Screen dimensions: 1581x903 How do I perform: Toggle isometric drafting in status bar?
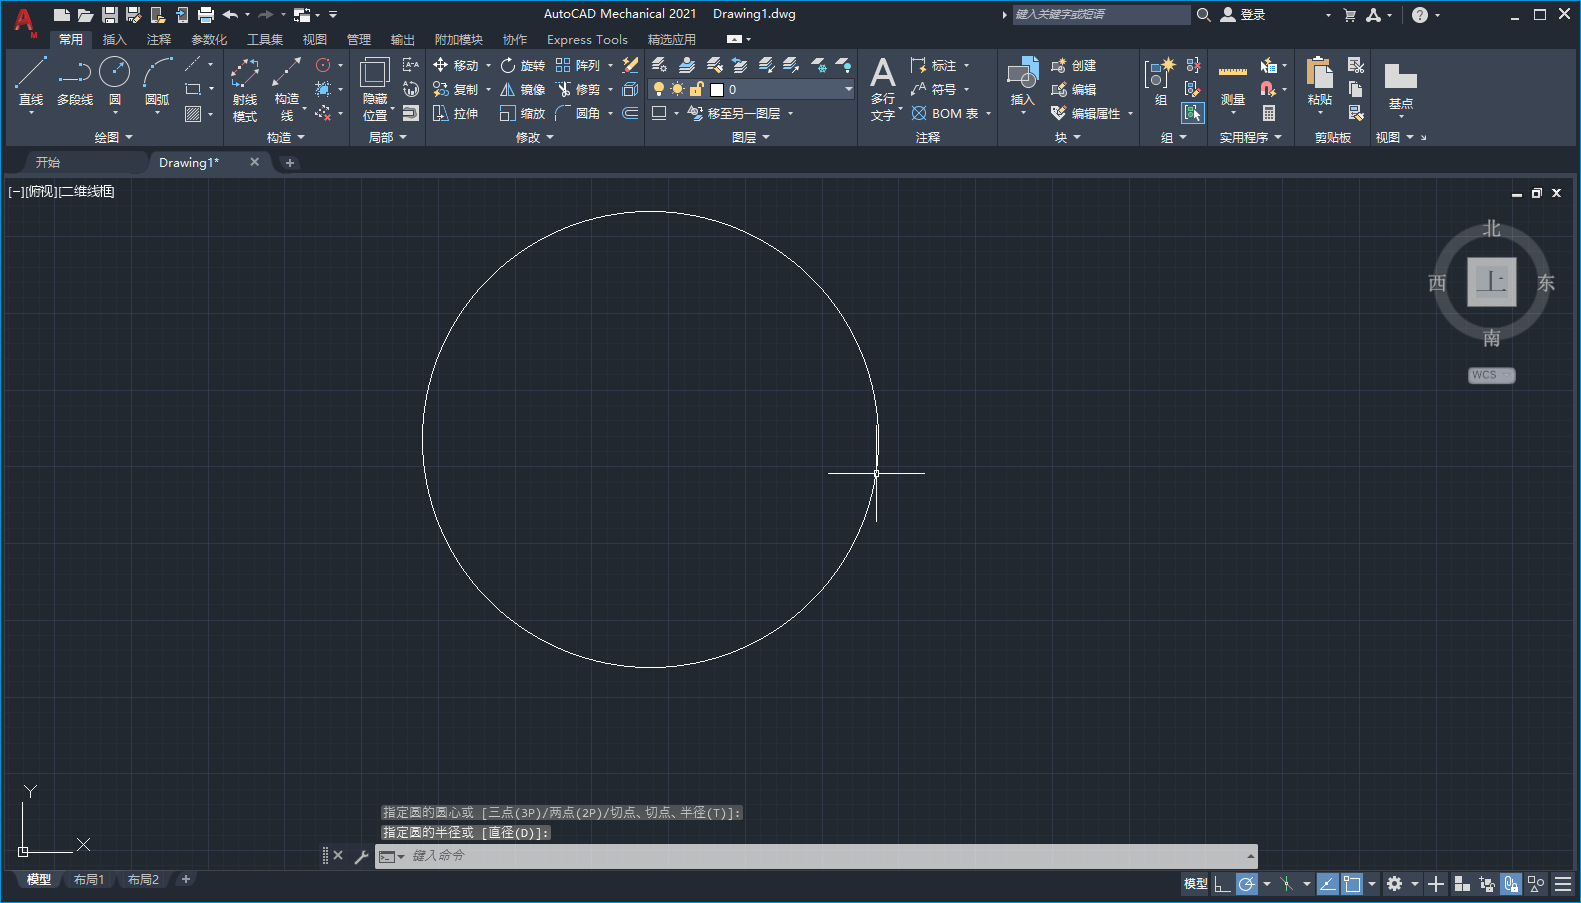click(x=1286, y=884)
